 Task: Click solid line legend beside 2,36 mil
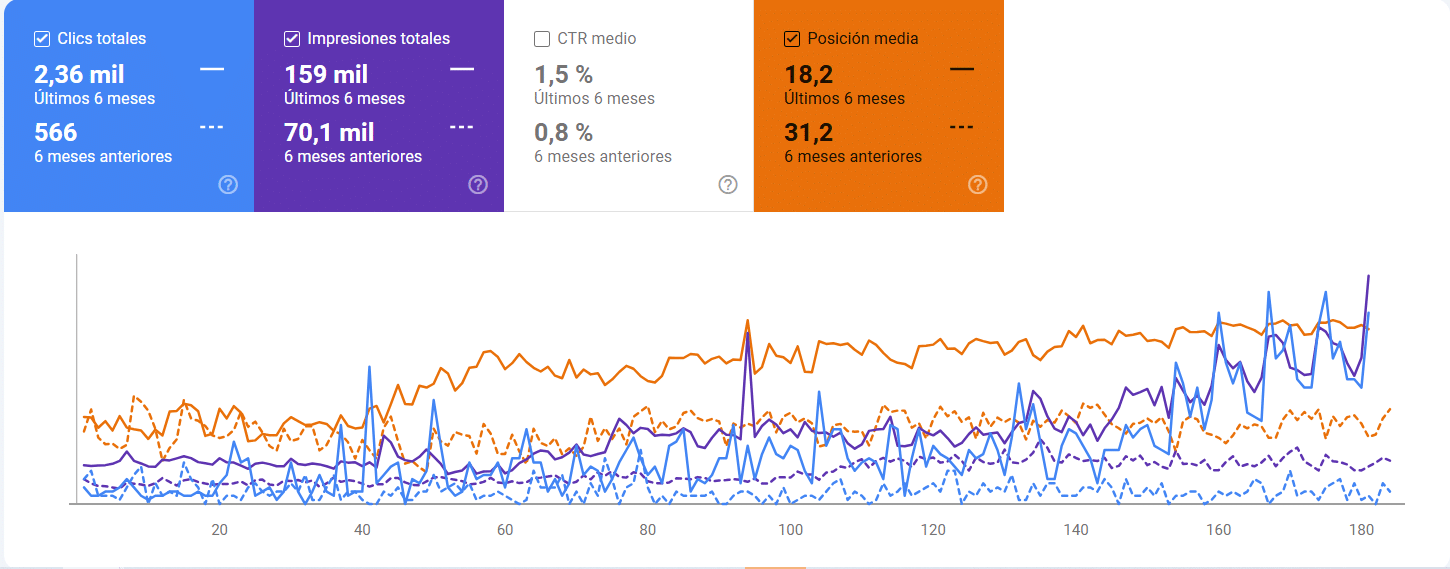click(x=212, y=69)
